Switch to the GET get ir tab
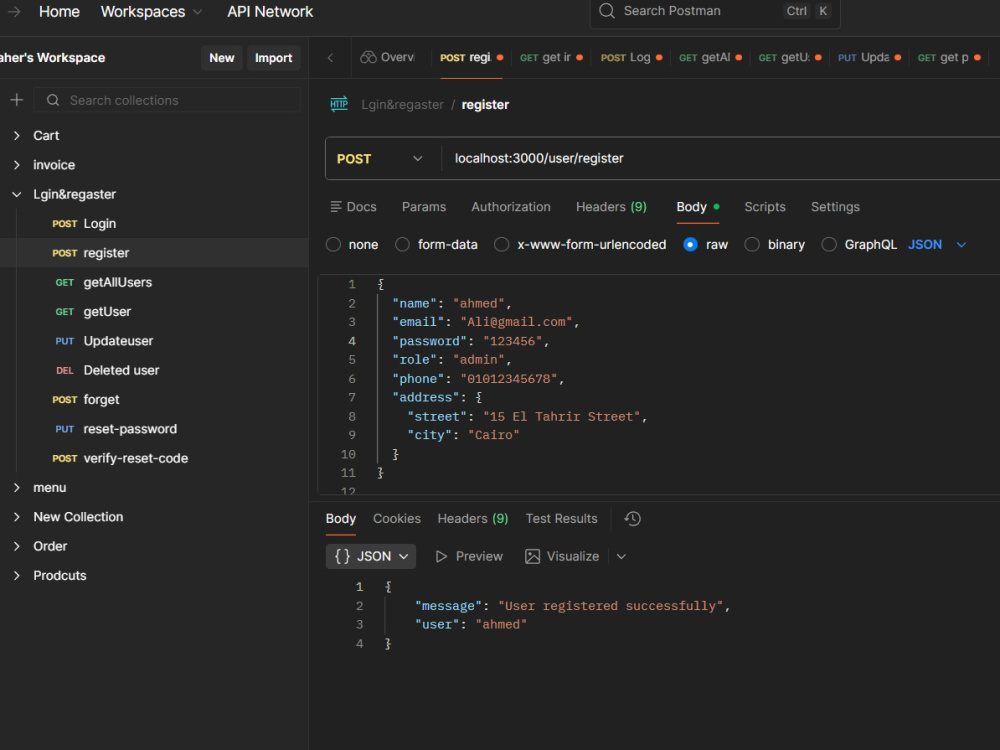This screenshot has width=1000, height=750. click(551, 57)
